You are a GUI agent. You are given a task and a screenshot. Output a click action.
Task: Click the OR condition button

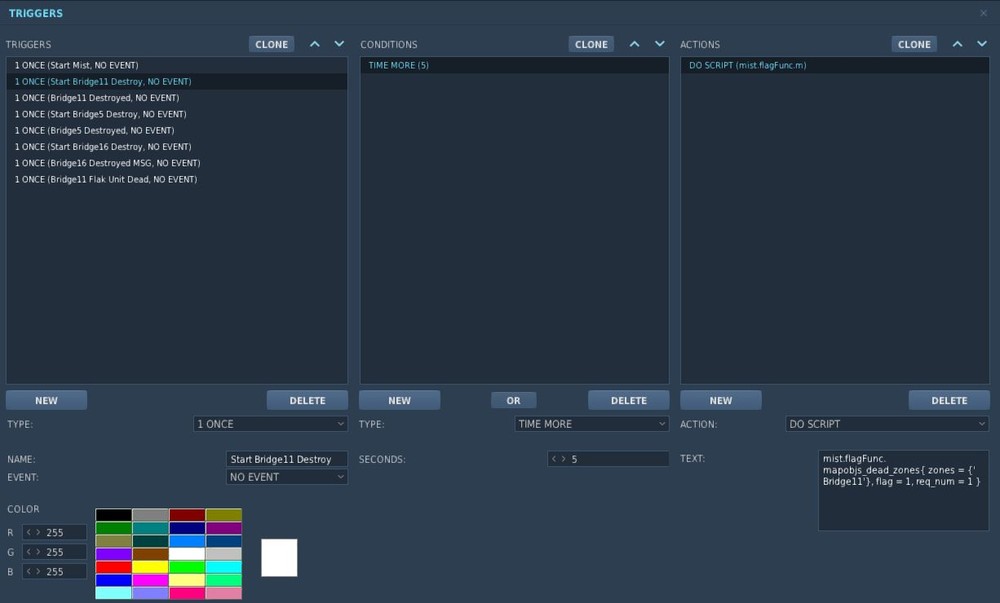[513, 400]
